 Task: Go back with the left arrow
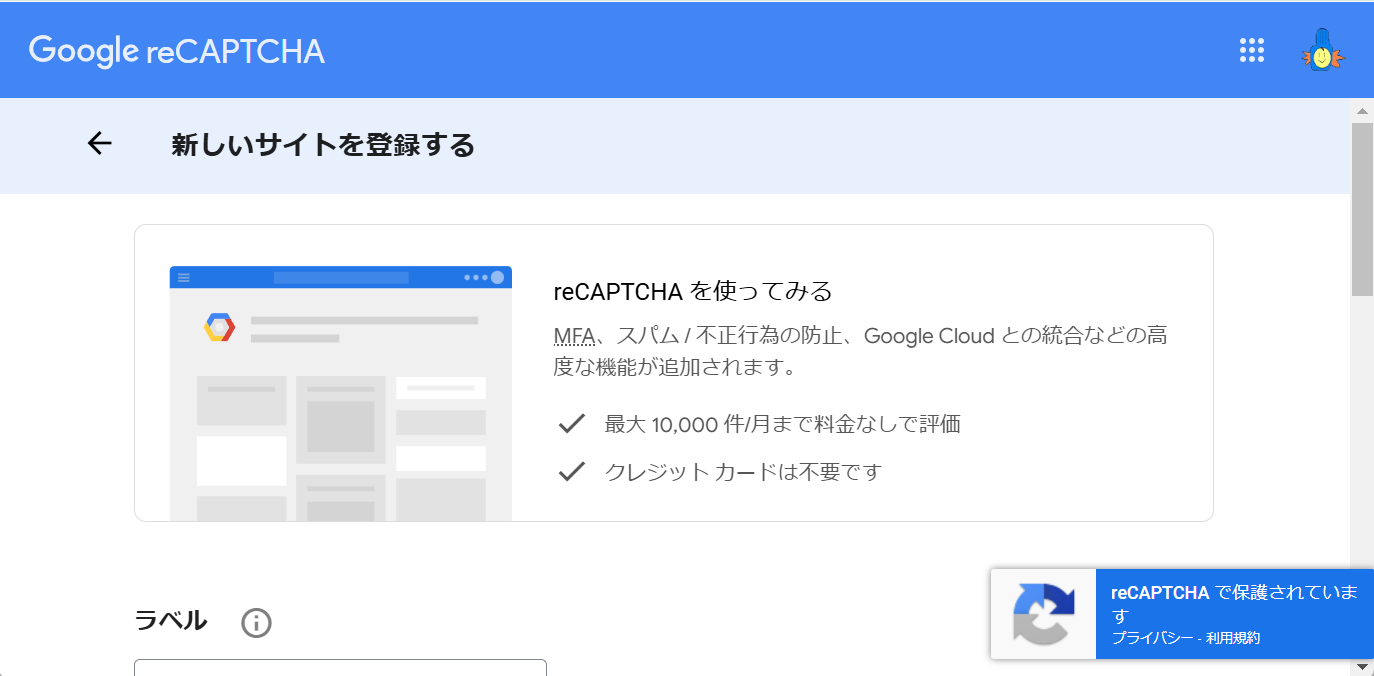[99, 144]
